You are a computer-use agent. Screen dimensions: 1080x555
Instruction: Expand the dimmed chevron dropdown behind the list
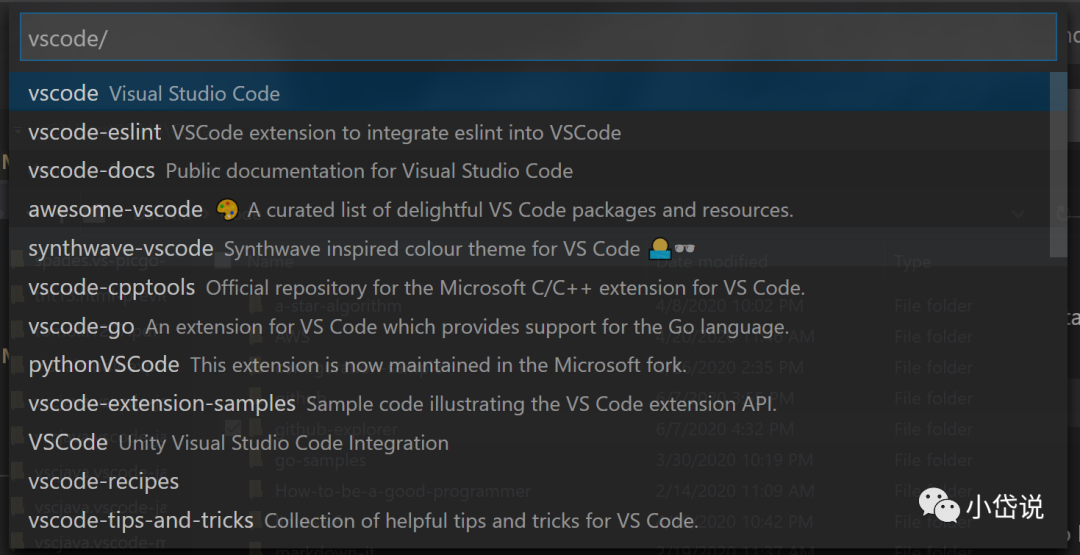(1019, 213)
